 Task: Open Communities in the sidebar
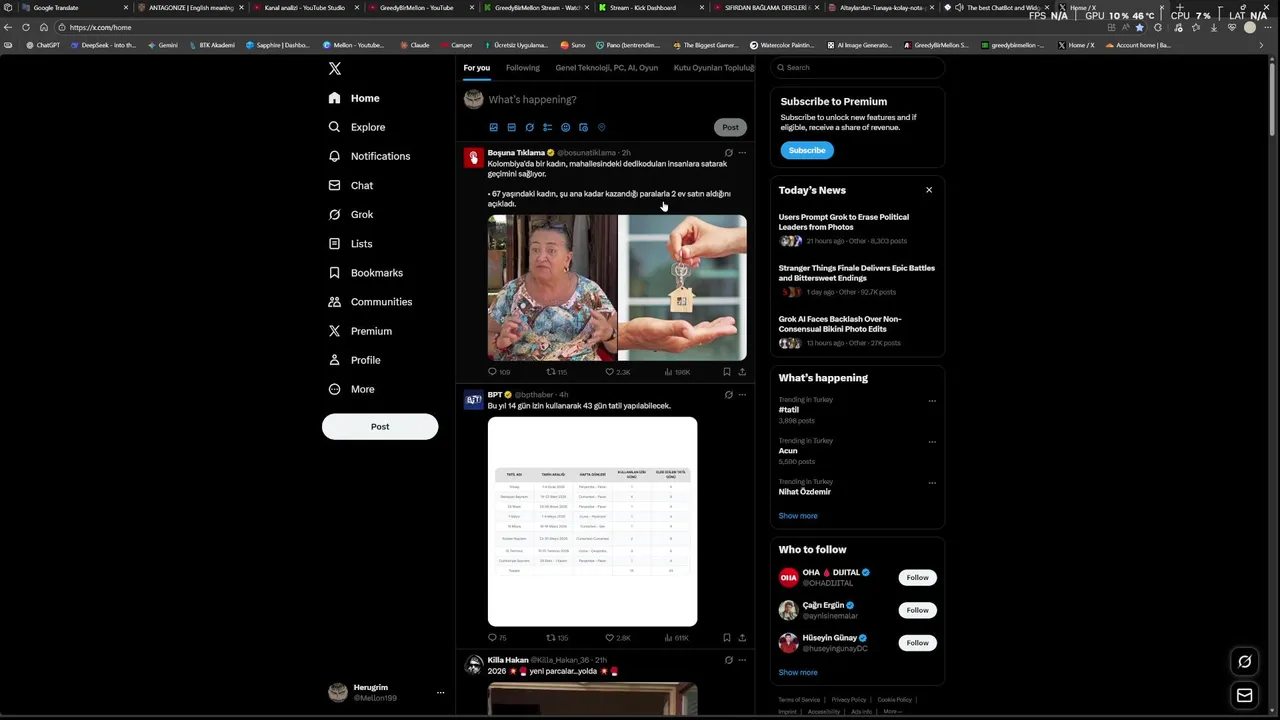coord(370,301)
